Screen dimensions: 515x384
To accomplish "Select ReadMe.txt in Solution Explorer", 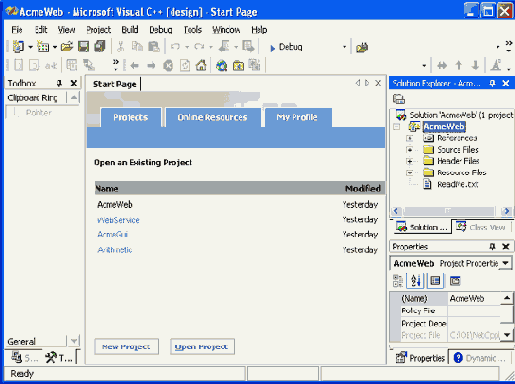I will point(457,184).
